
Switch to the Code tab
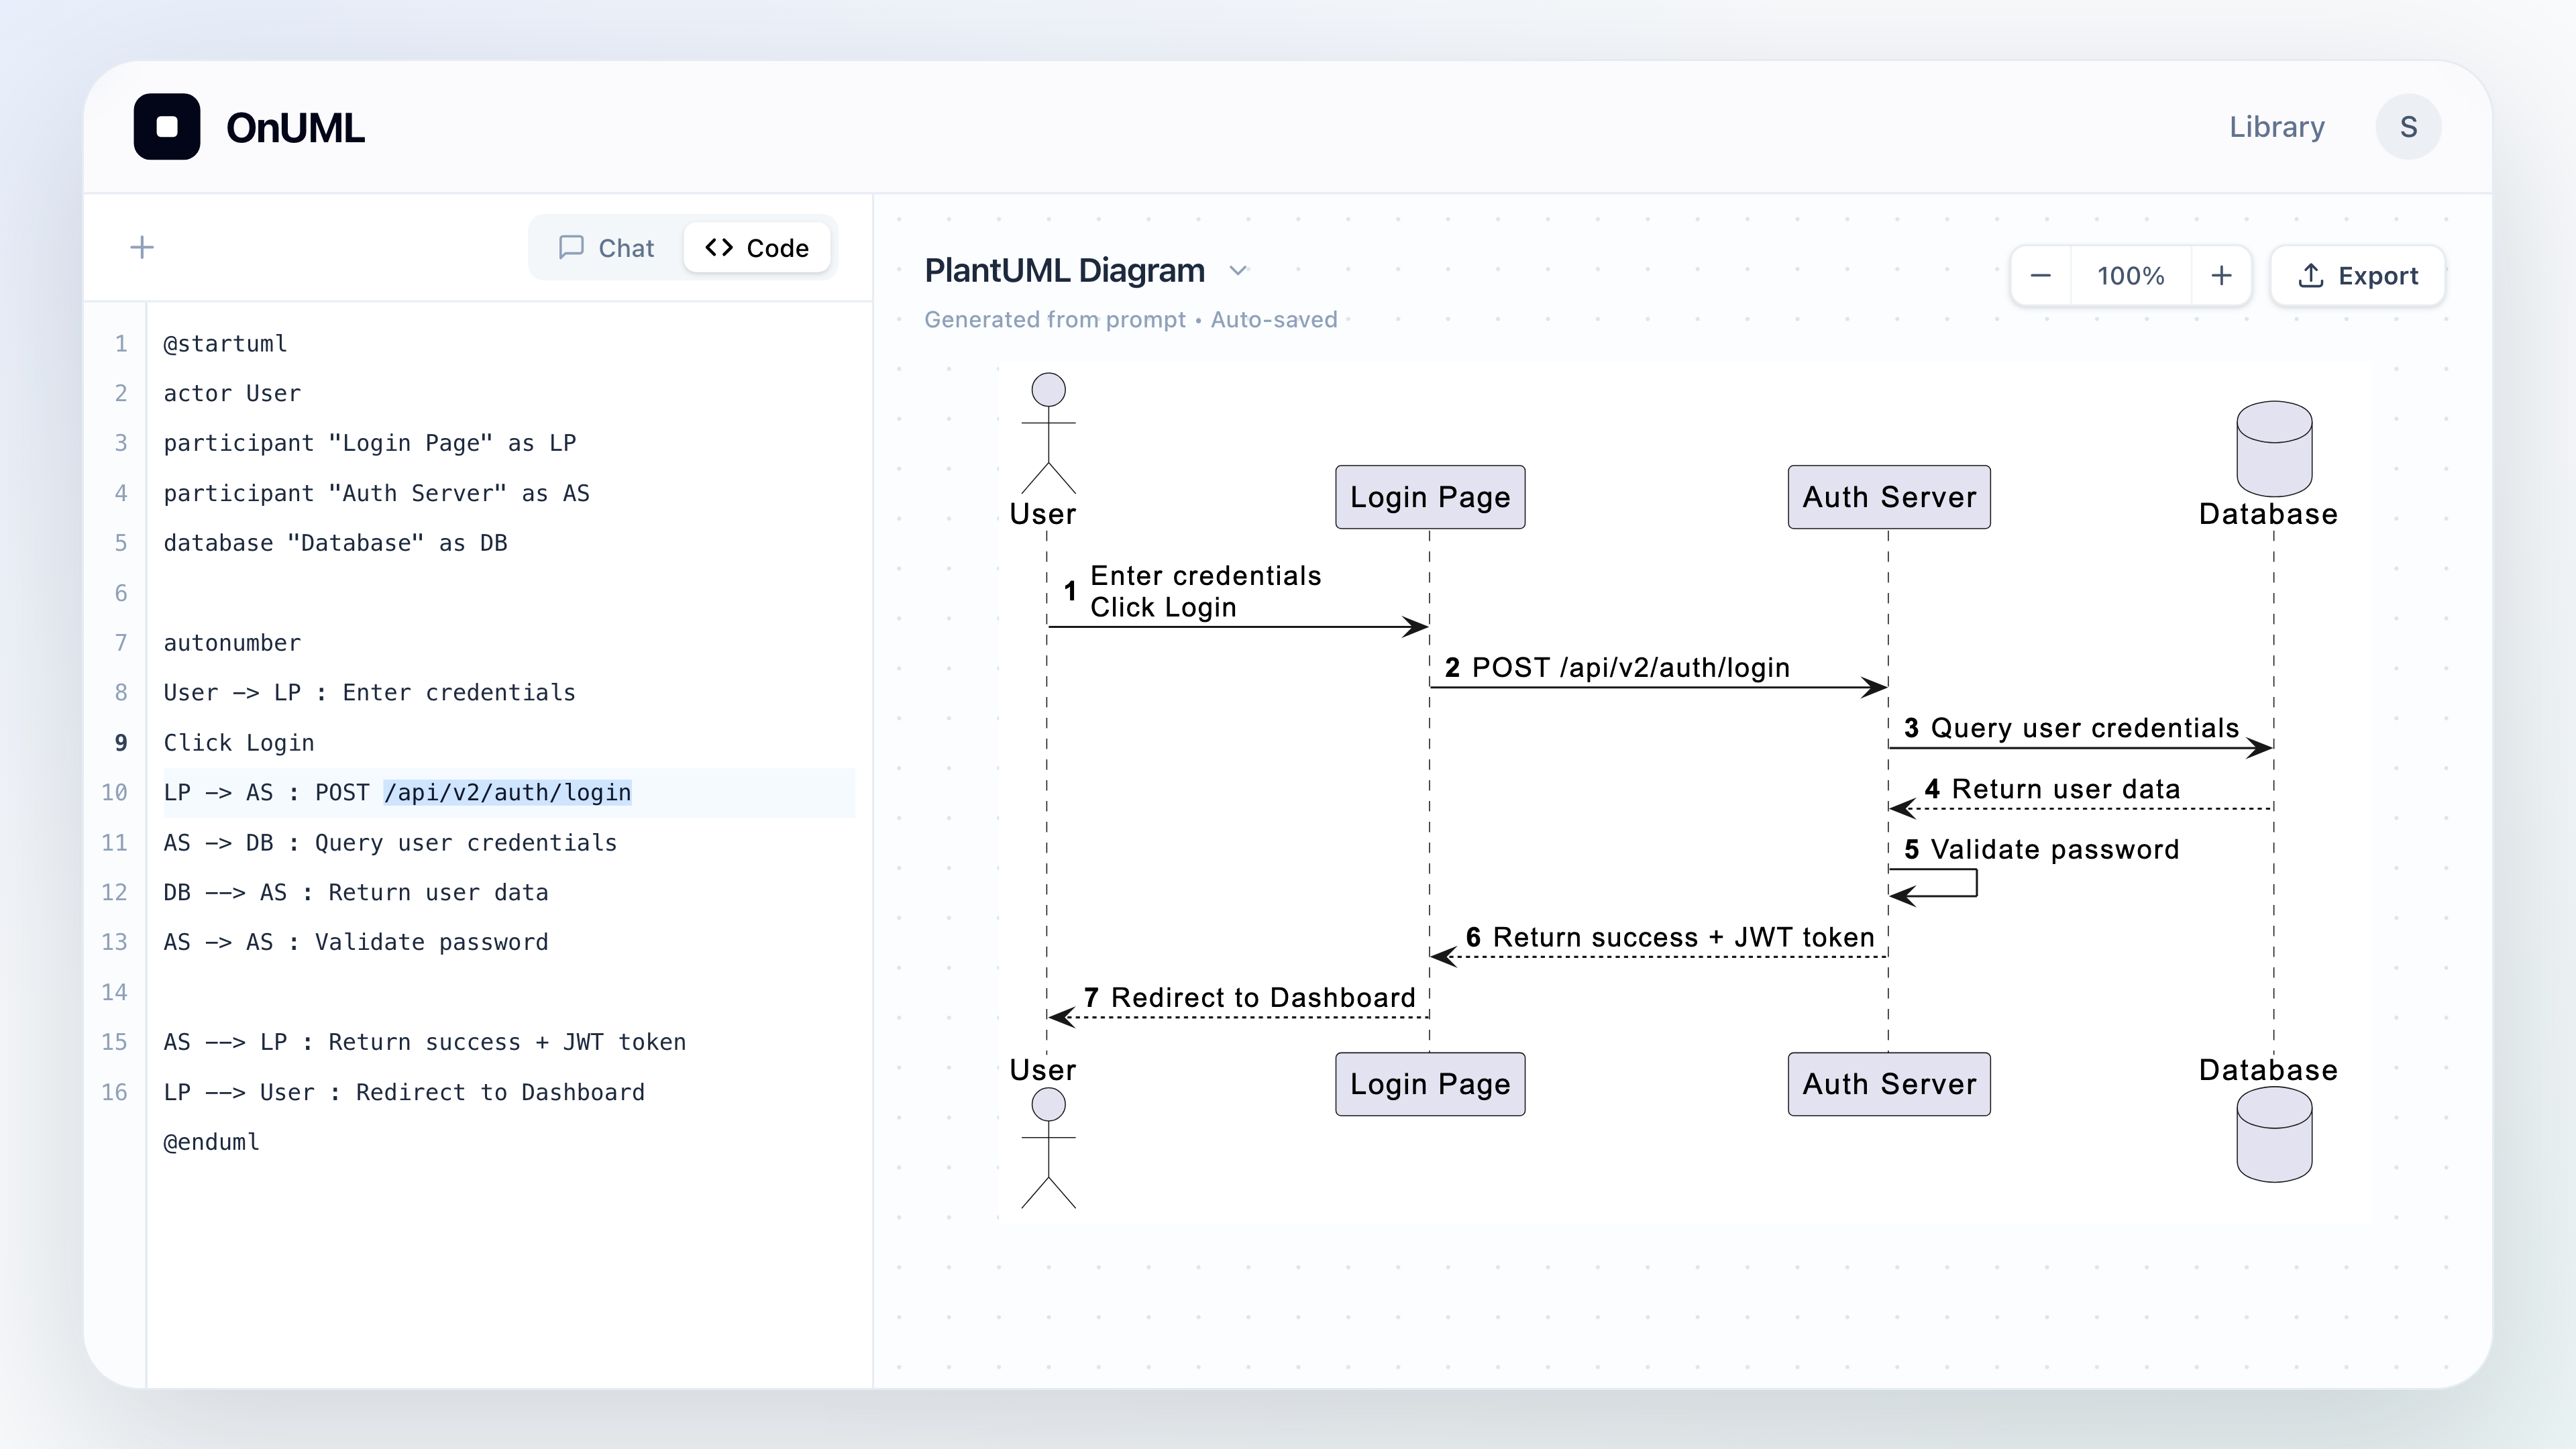[757, 248]
